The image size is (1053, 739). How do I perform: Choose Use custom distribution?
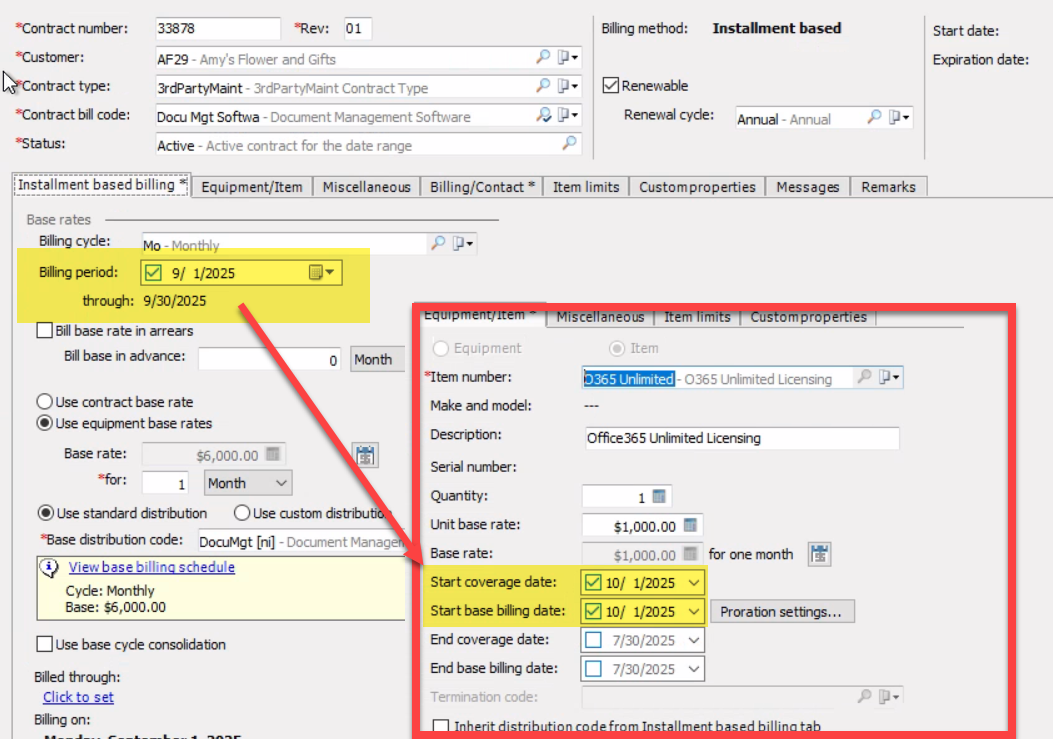pos(242,513)
